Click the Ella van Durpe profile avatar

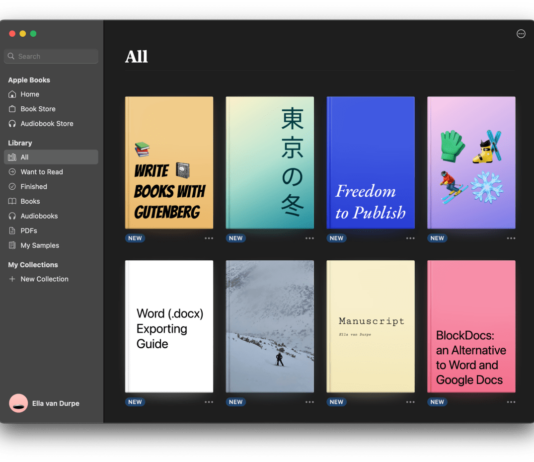pos(18,403)
